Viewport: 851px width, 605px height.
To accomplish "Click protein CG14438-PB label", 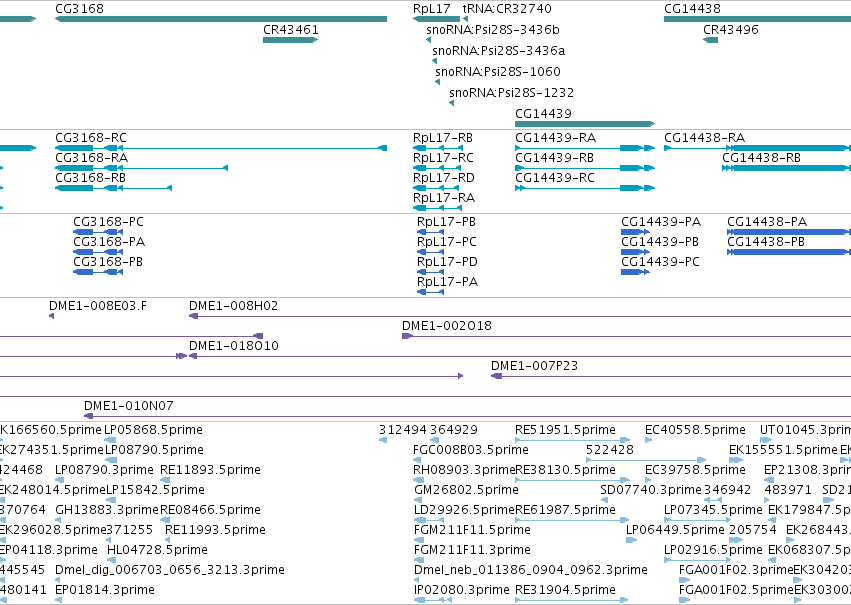I will 766,242.
